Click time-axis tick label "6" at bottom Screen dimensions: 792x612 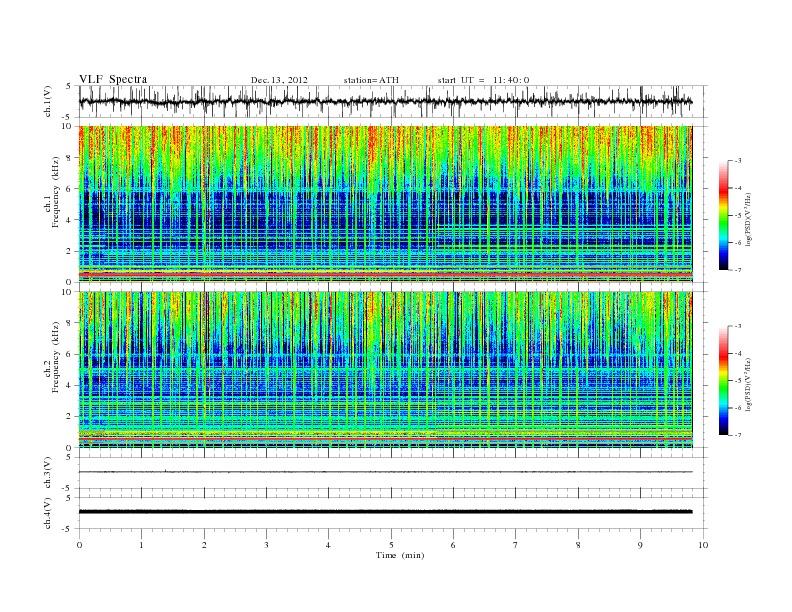click(x=453, y=545)
